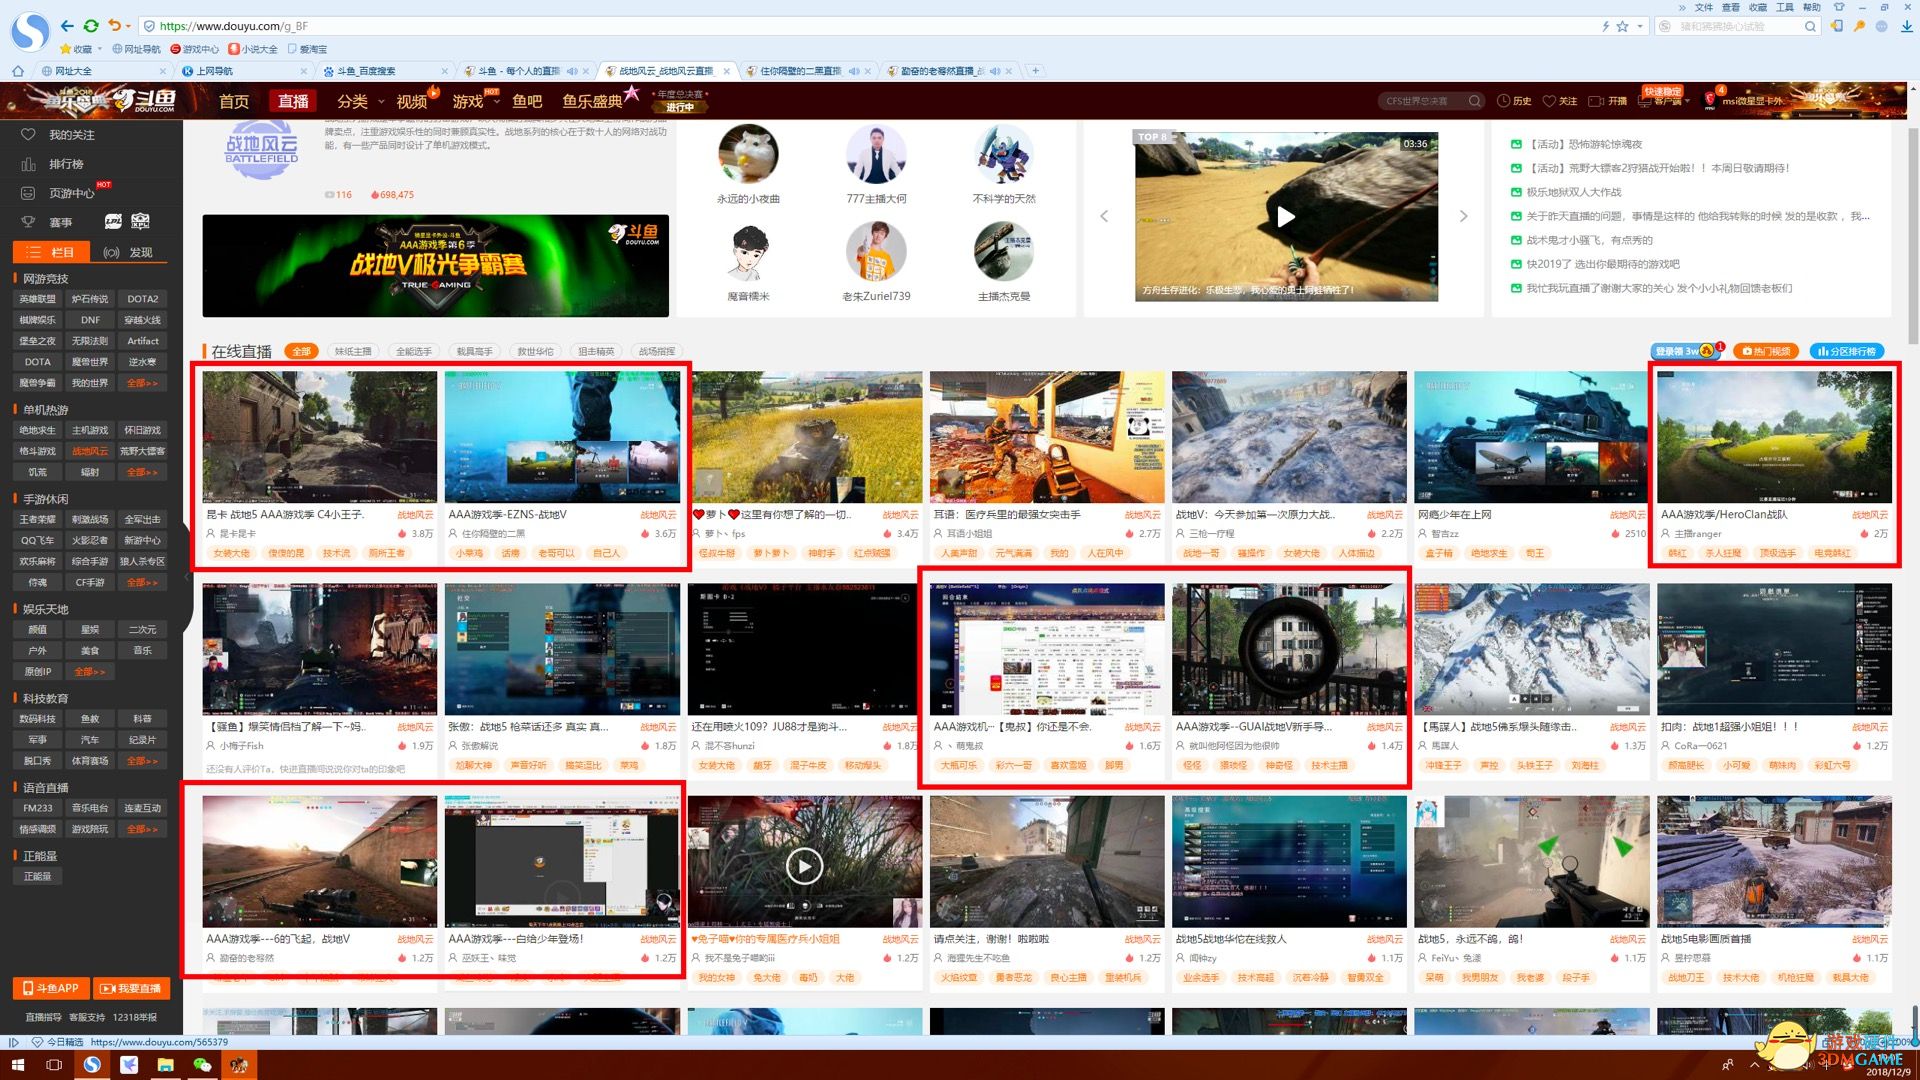
Task: Mute audio on 住你隔壁的二黑直播 tab
Action: (x=854, y=71)
